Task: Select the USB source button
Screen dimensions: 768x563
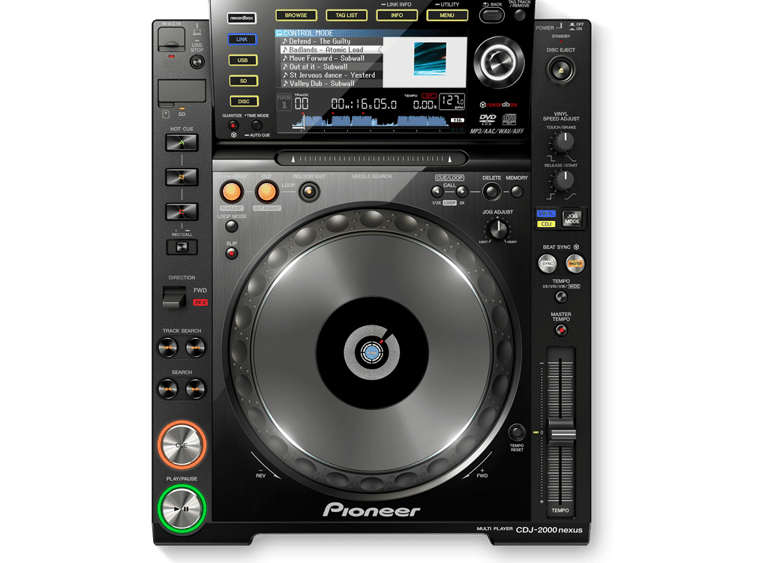Action: click(242, 60)
